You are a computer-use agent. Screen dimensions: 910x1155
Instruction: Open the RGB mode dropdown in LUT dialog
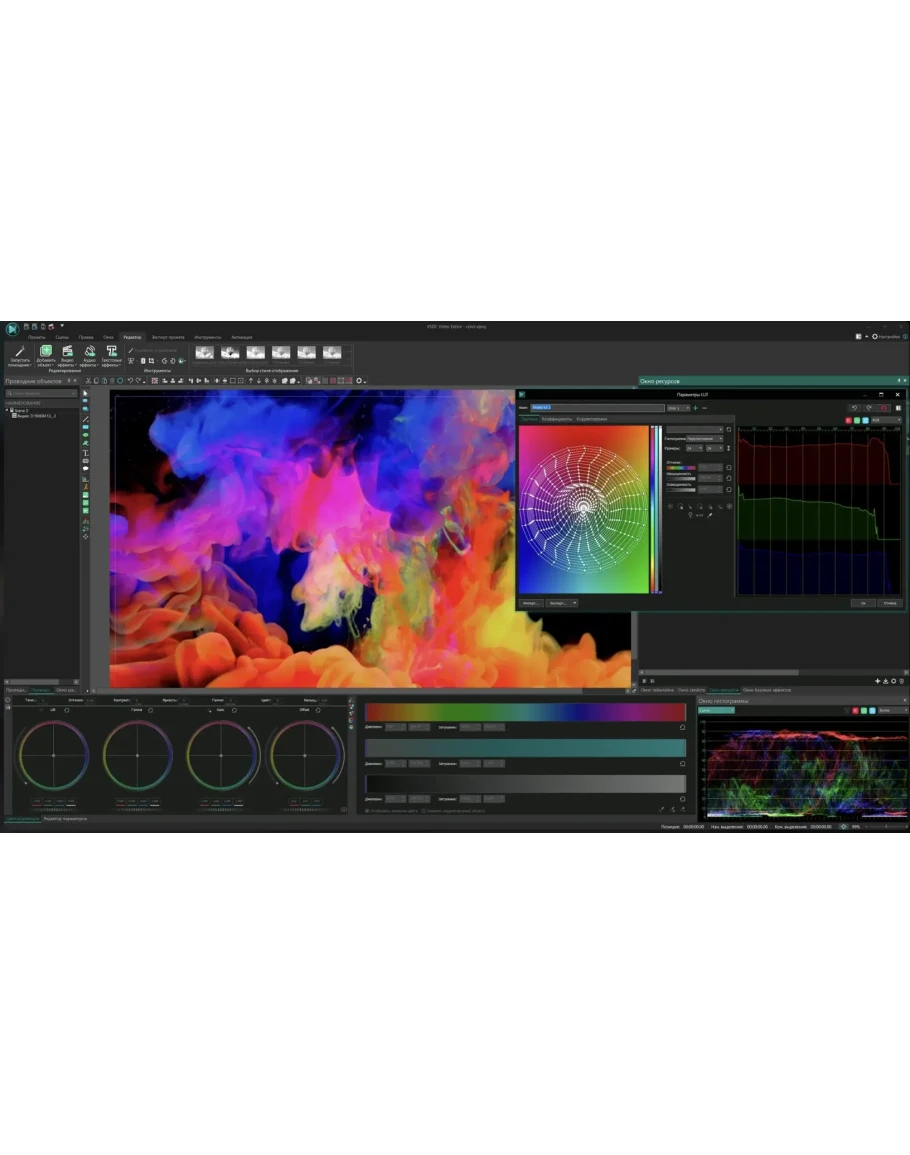[886, 420]
